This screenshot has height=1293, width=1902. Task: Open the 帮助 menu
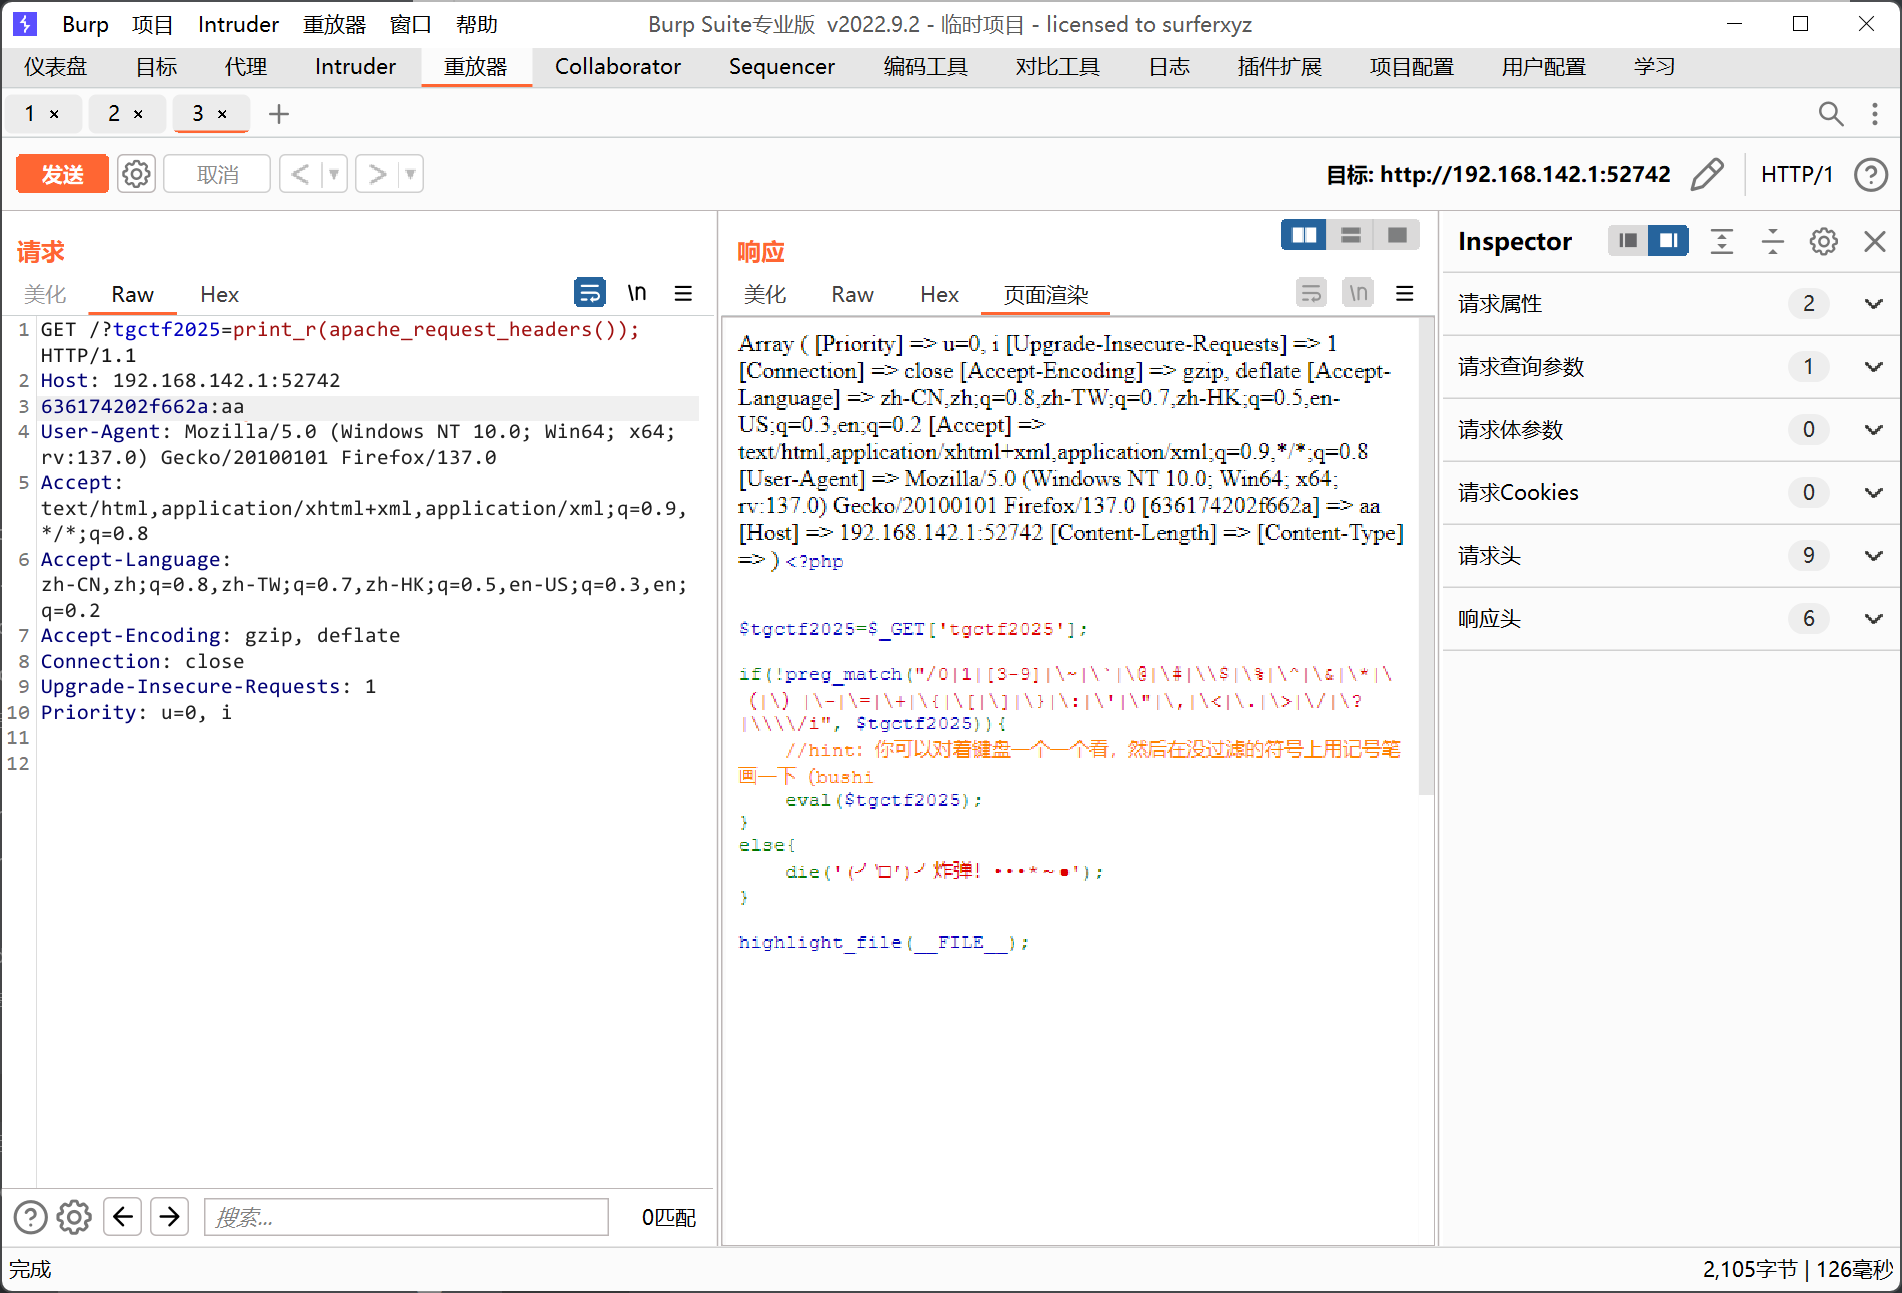click(476, 24)
